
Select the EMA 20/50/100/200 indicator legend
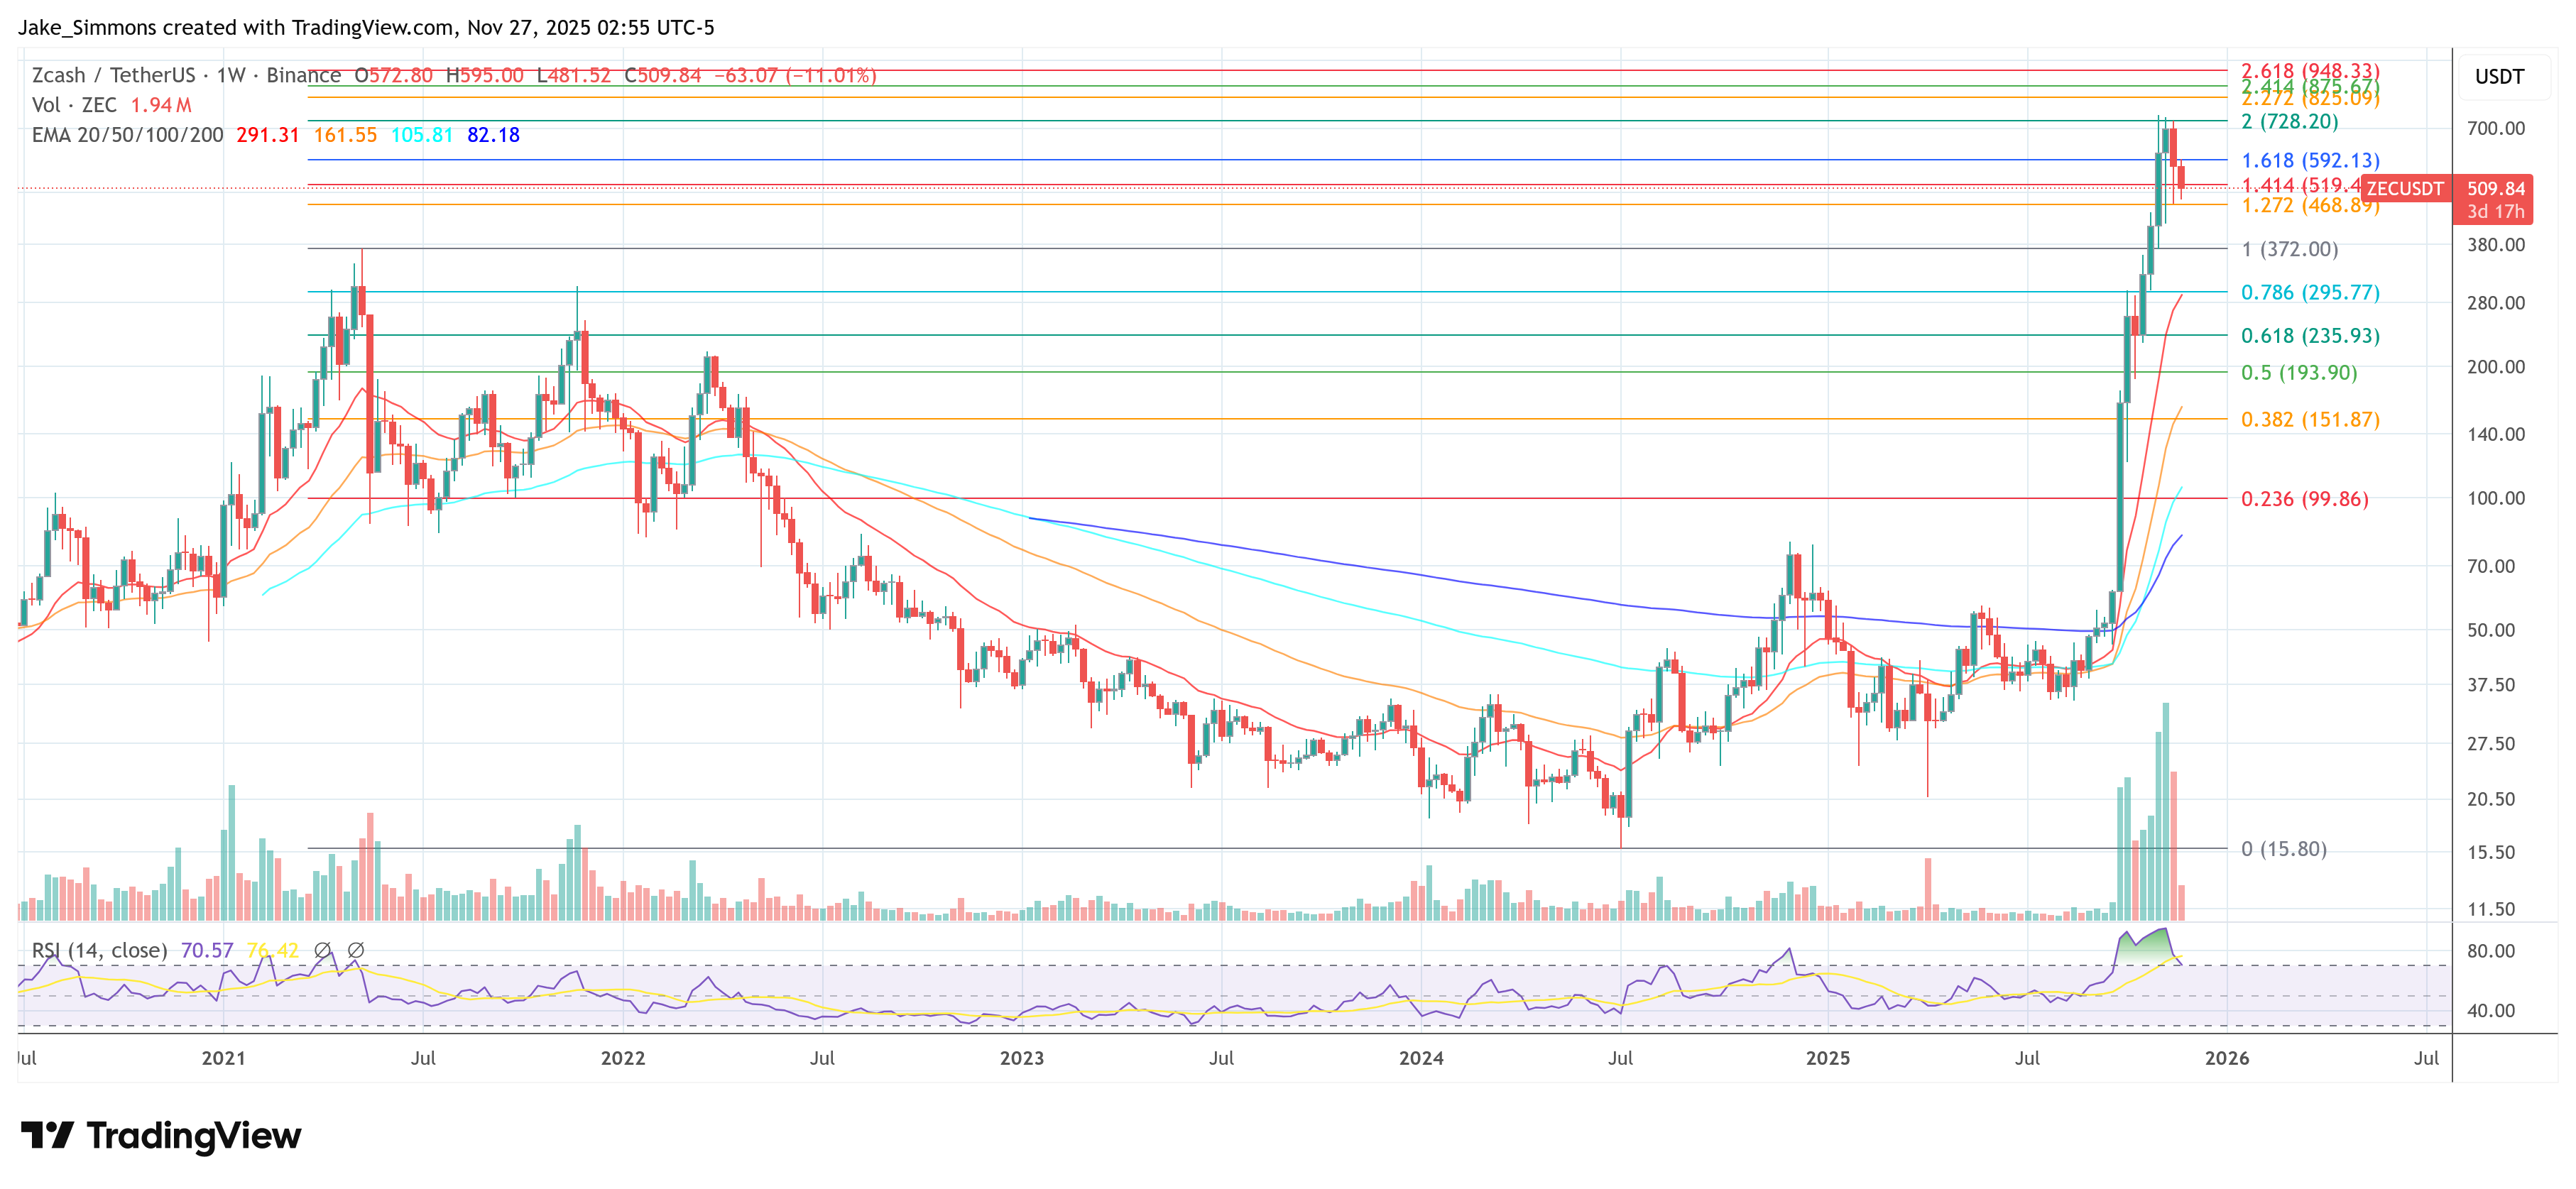pos(127,135)
